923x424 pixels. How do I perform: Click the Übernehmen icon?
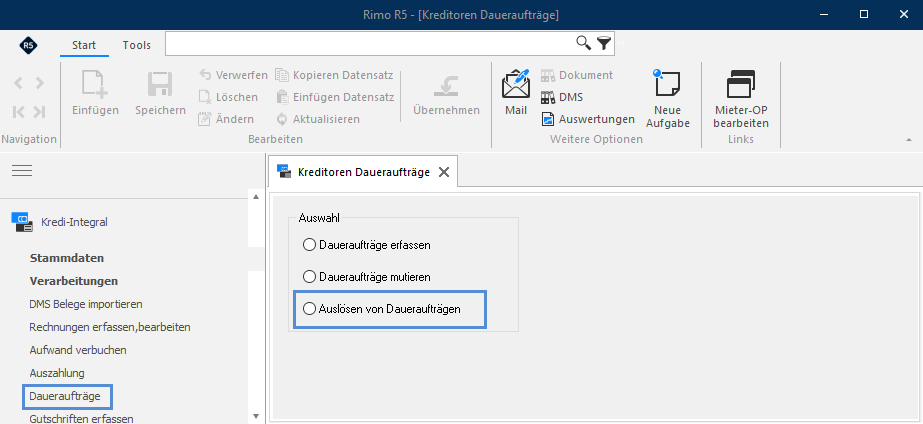(446, 85)
